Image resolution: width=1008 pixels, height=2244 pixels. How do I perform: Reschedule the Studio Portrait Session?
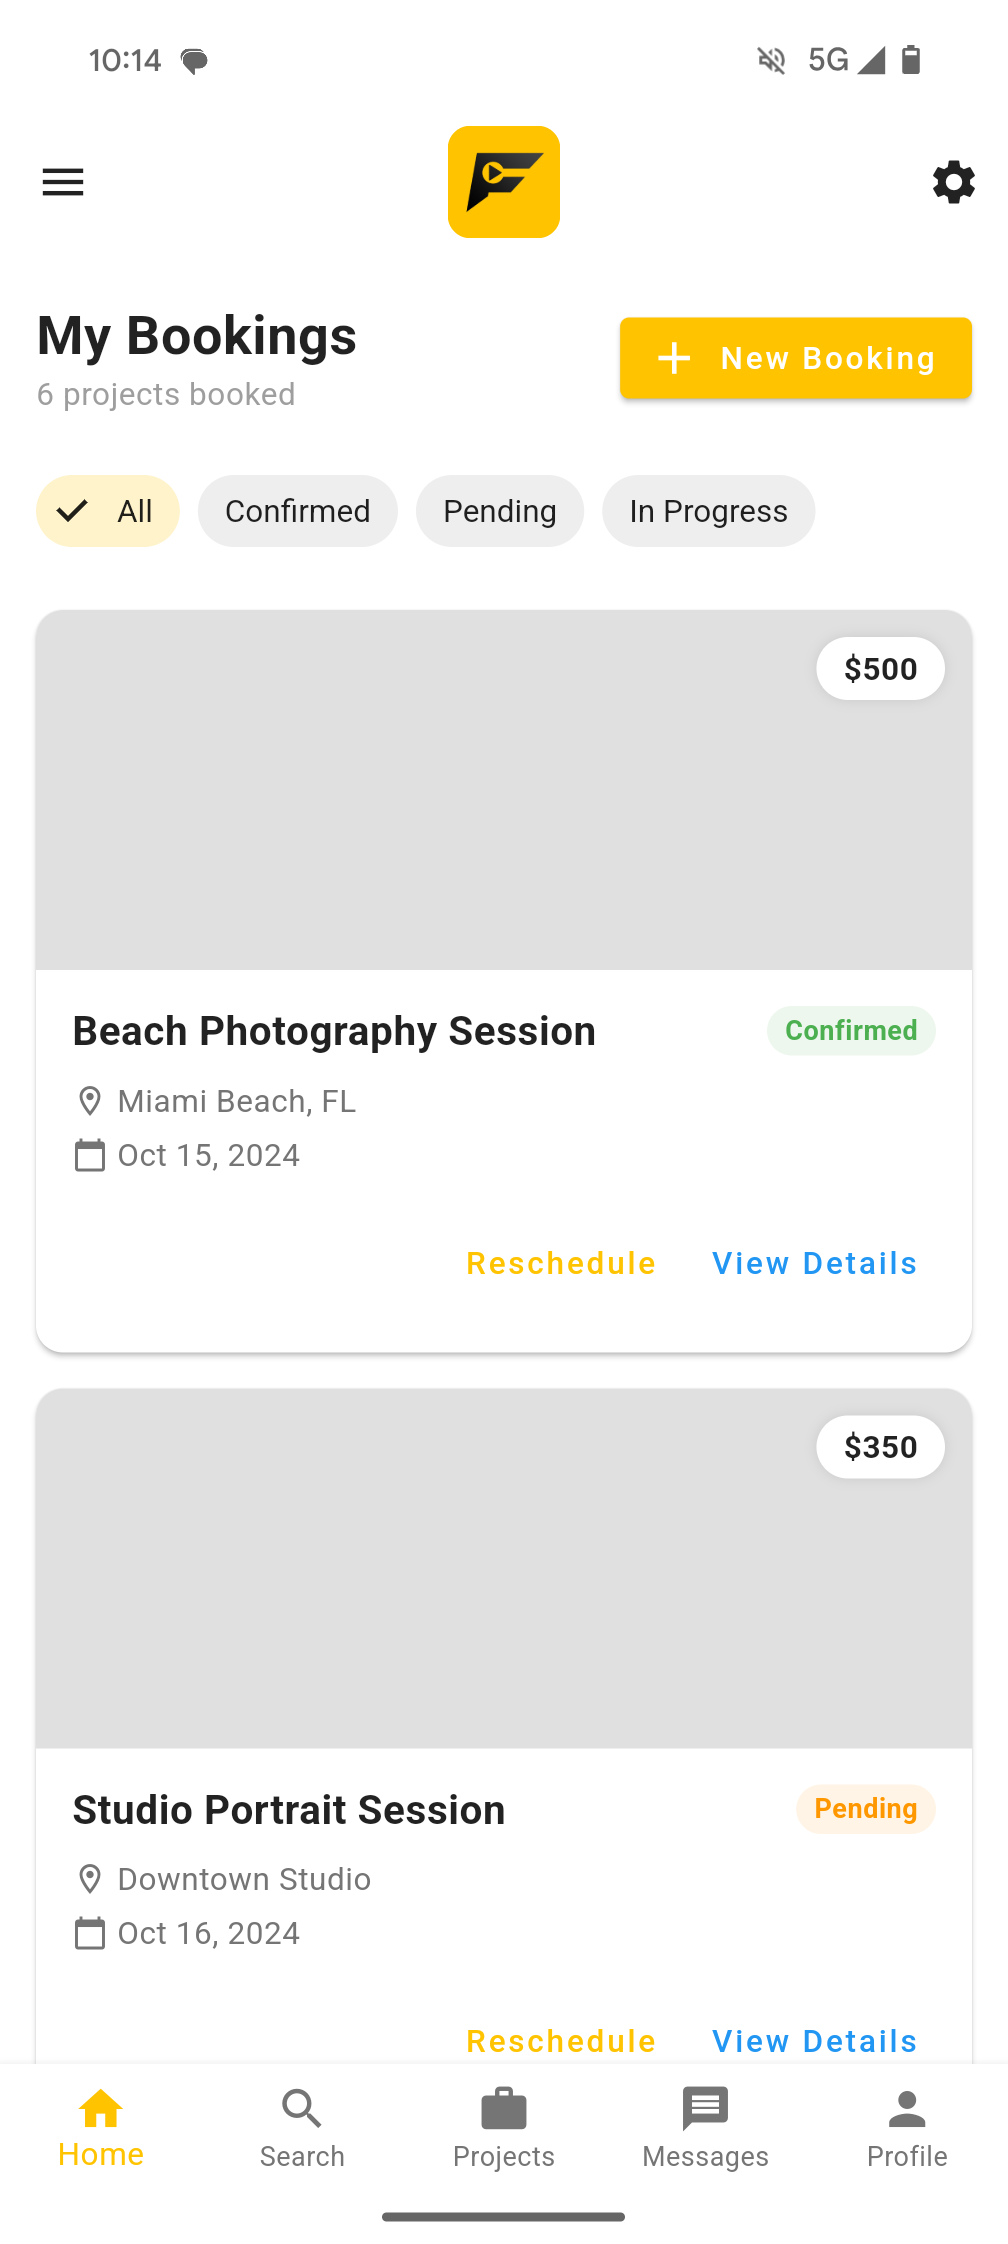(561, 2040)
